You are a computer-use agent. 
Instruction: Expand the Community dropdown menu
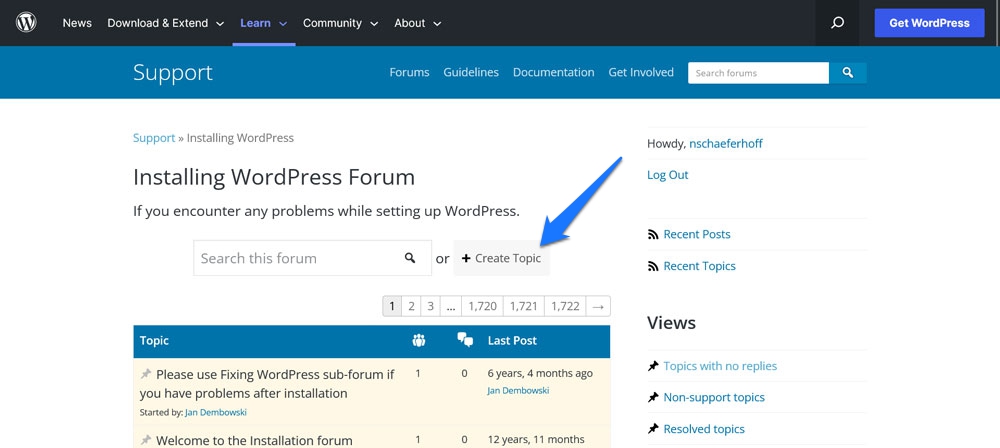340,23
